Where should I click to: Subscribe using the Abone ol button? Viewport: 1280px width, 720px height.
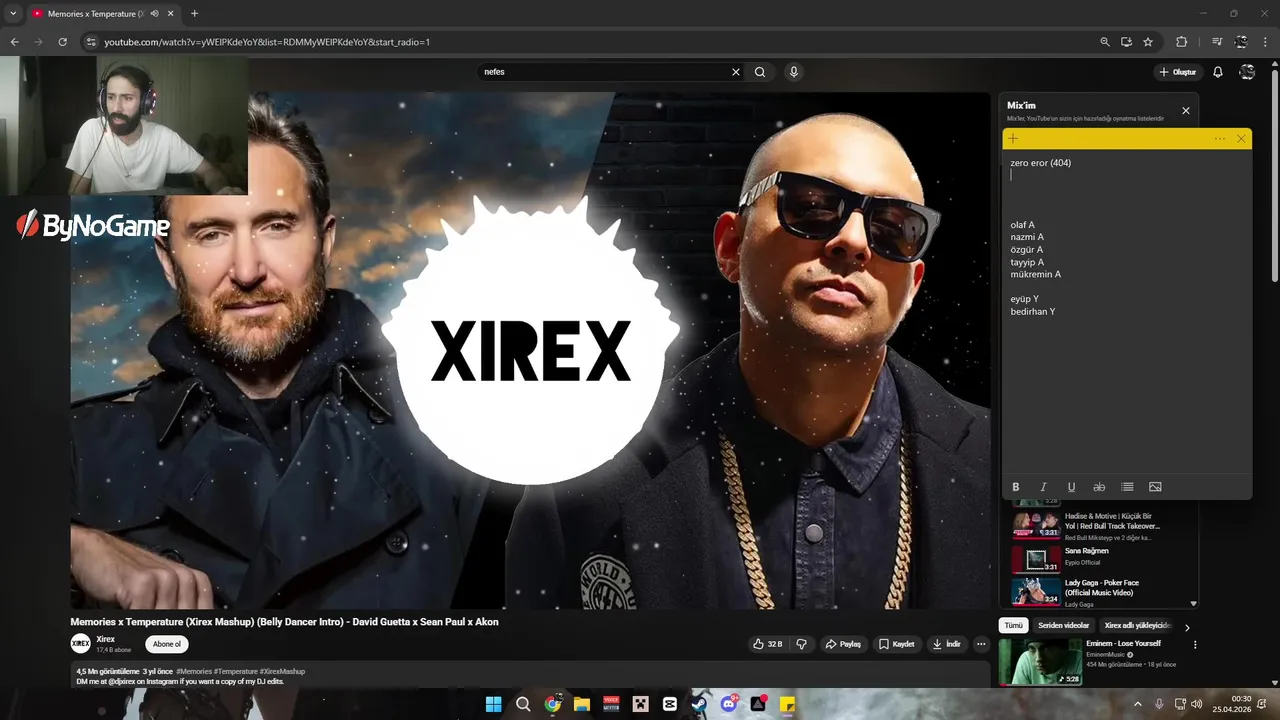tap(167, 644)
